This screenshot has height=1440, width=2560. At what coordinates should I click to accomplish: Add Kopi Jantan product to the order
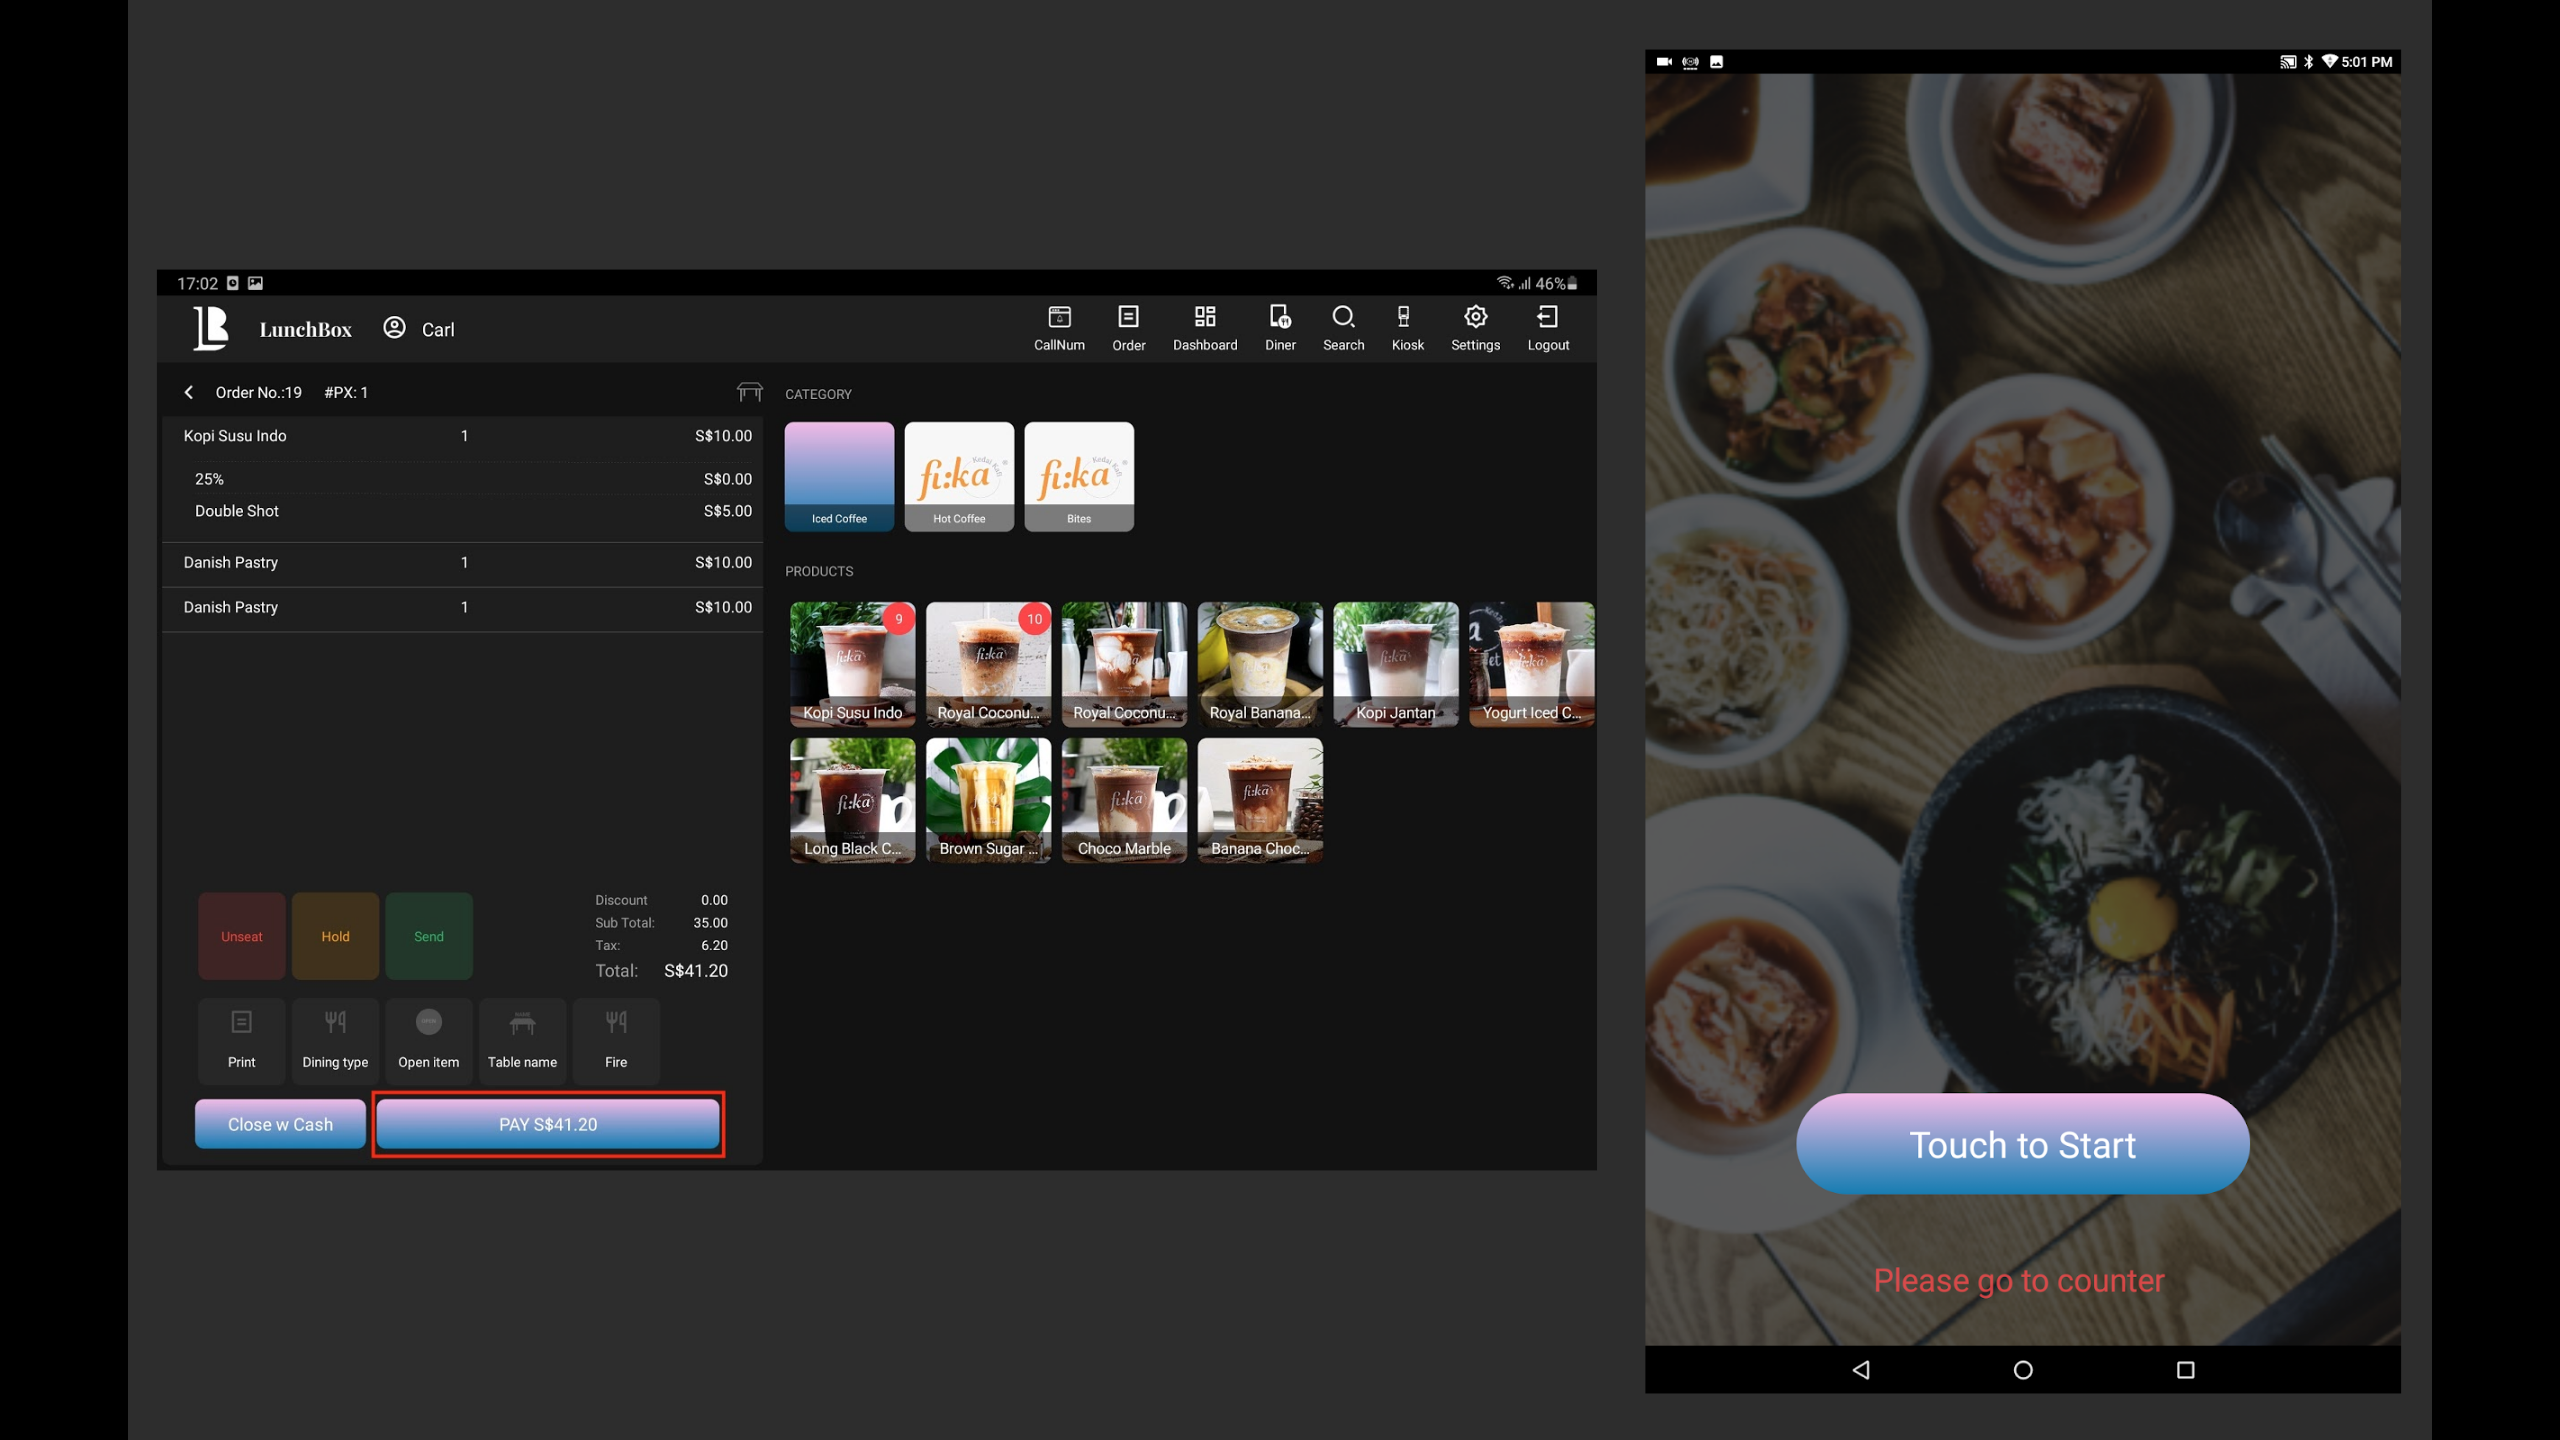[1395, 664]
